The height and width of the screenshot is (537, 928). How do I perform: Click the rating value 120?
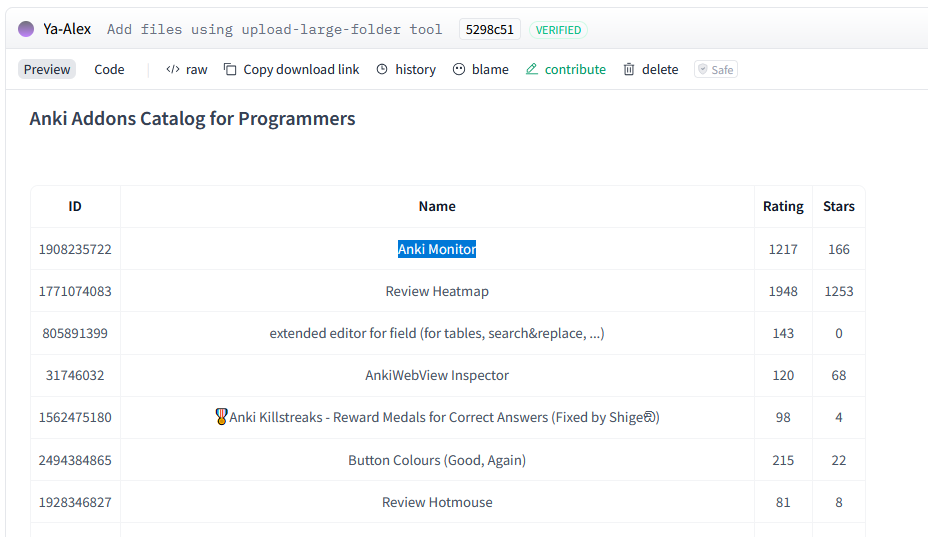[783, 375]
